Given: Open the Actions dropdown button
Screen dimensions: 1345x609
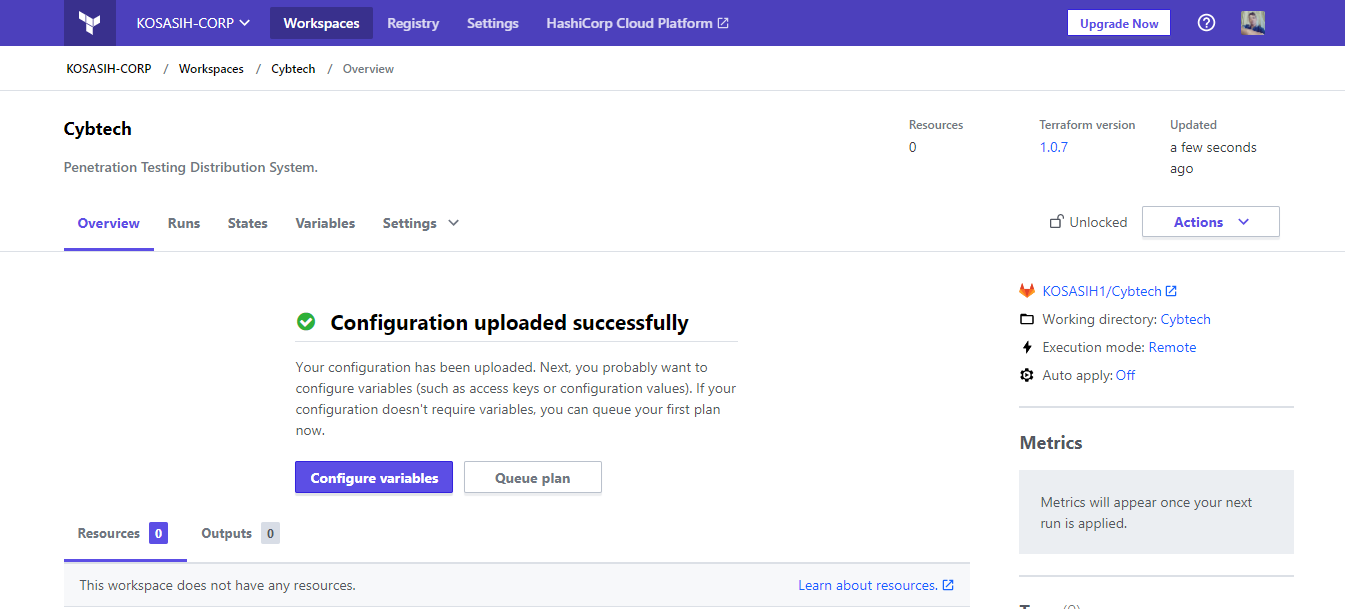Looking at the screenshot, I should (x=1211, y=222).
